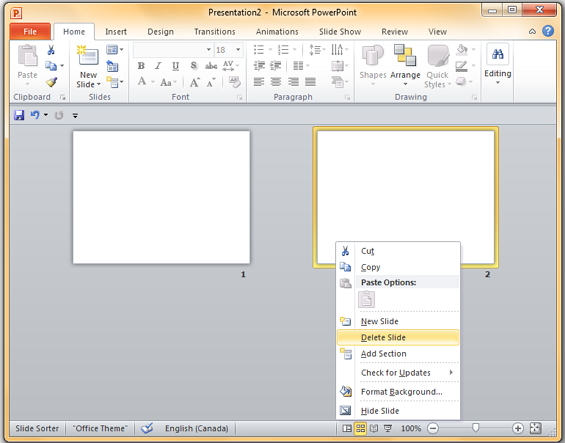The height and width of the screenshot is (443, 565).
Task: Click the Clear All Formatting icon
Action: (235, 82)
